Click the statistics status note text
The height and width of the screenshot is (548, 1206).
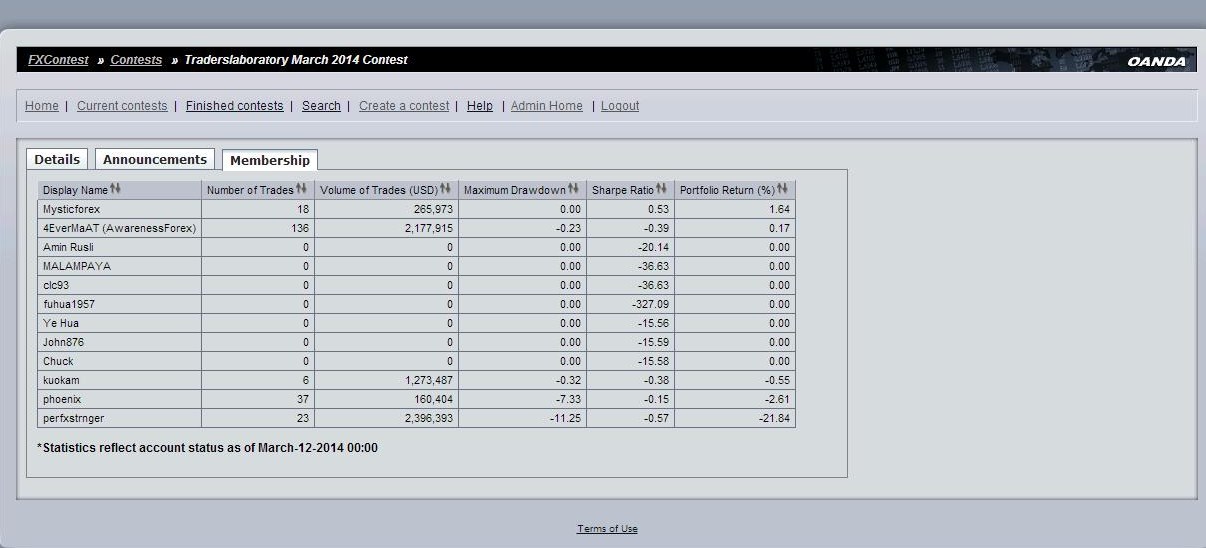click(x=207, y=448)
